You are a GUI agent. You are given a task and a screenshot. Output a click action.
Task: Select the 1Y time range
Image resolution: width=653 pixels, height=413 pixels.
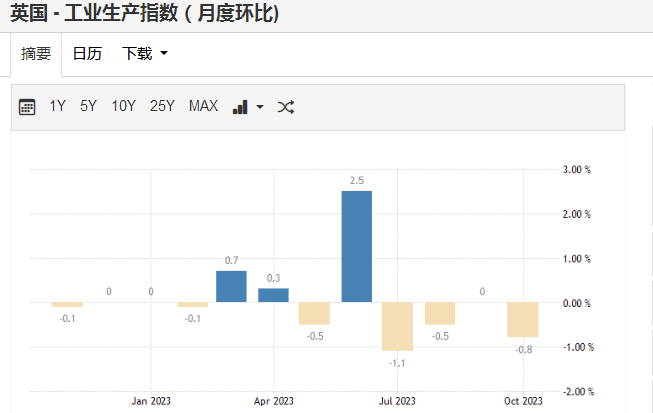(x=58, y=107)
